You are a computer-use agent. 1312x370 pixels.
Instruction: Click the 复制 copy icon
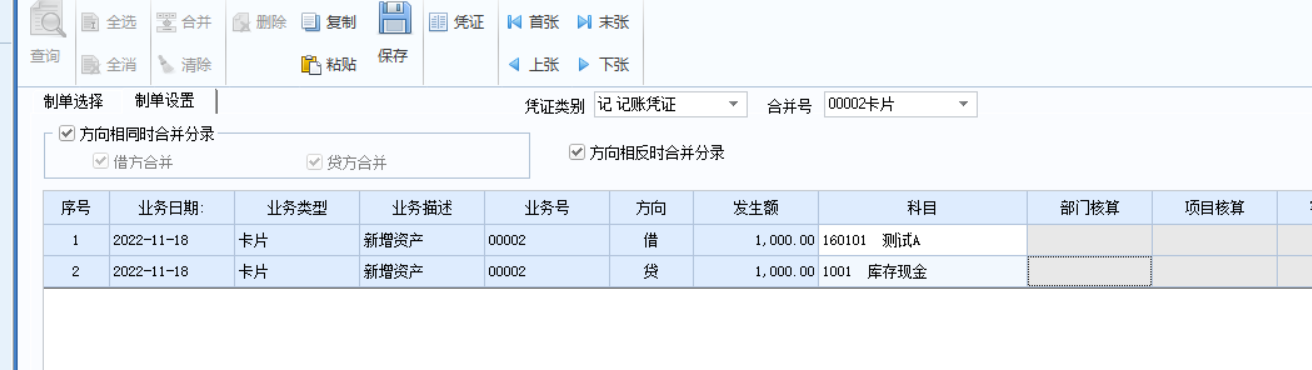[x=311, y=22]
